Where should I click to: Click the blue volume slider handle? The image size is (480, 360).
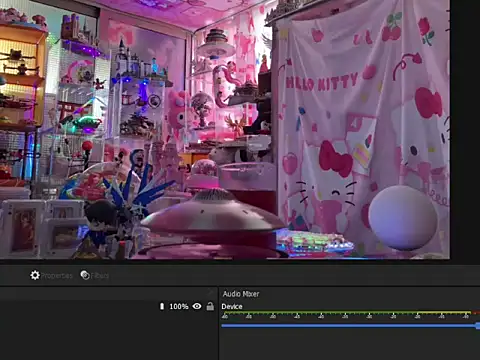[x=478, y=326]
